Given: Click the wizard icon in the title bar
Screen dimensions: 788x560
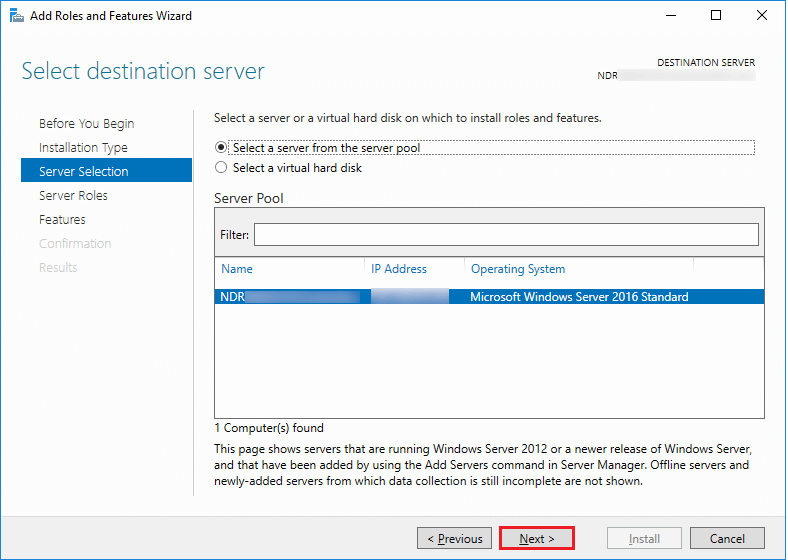Looking at the screenshot, I should (x=15, y=16).
